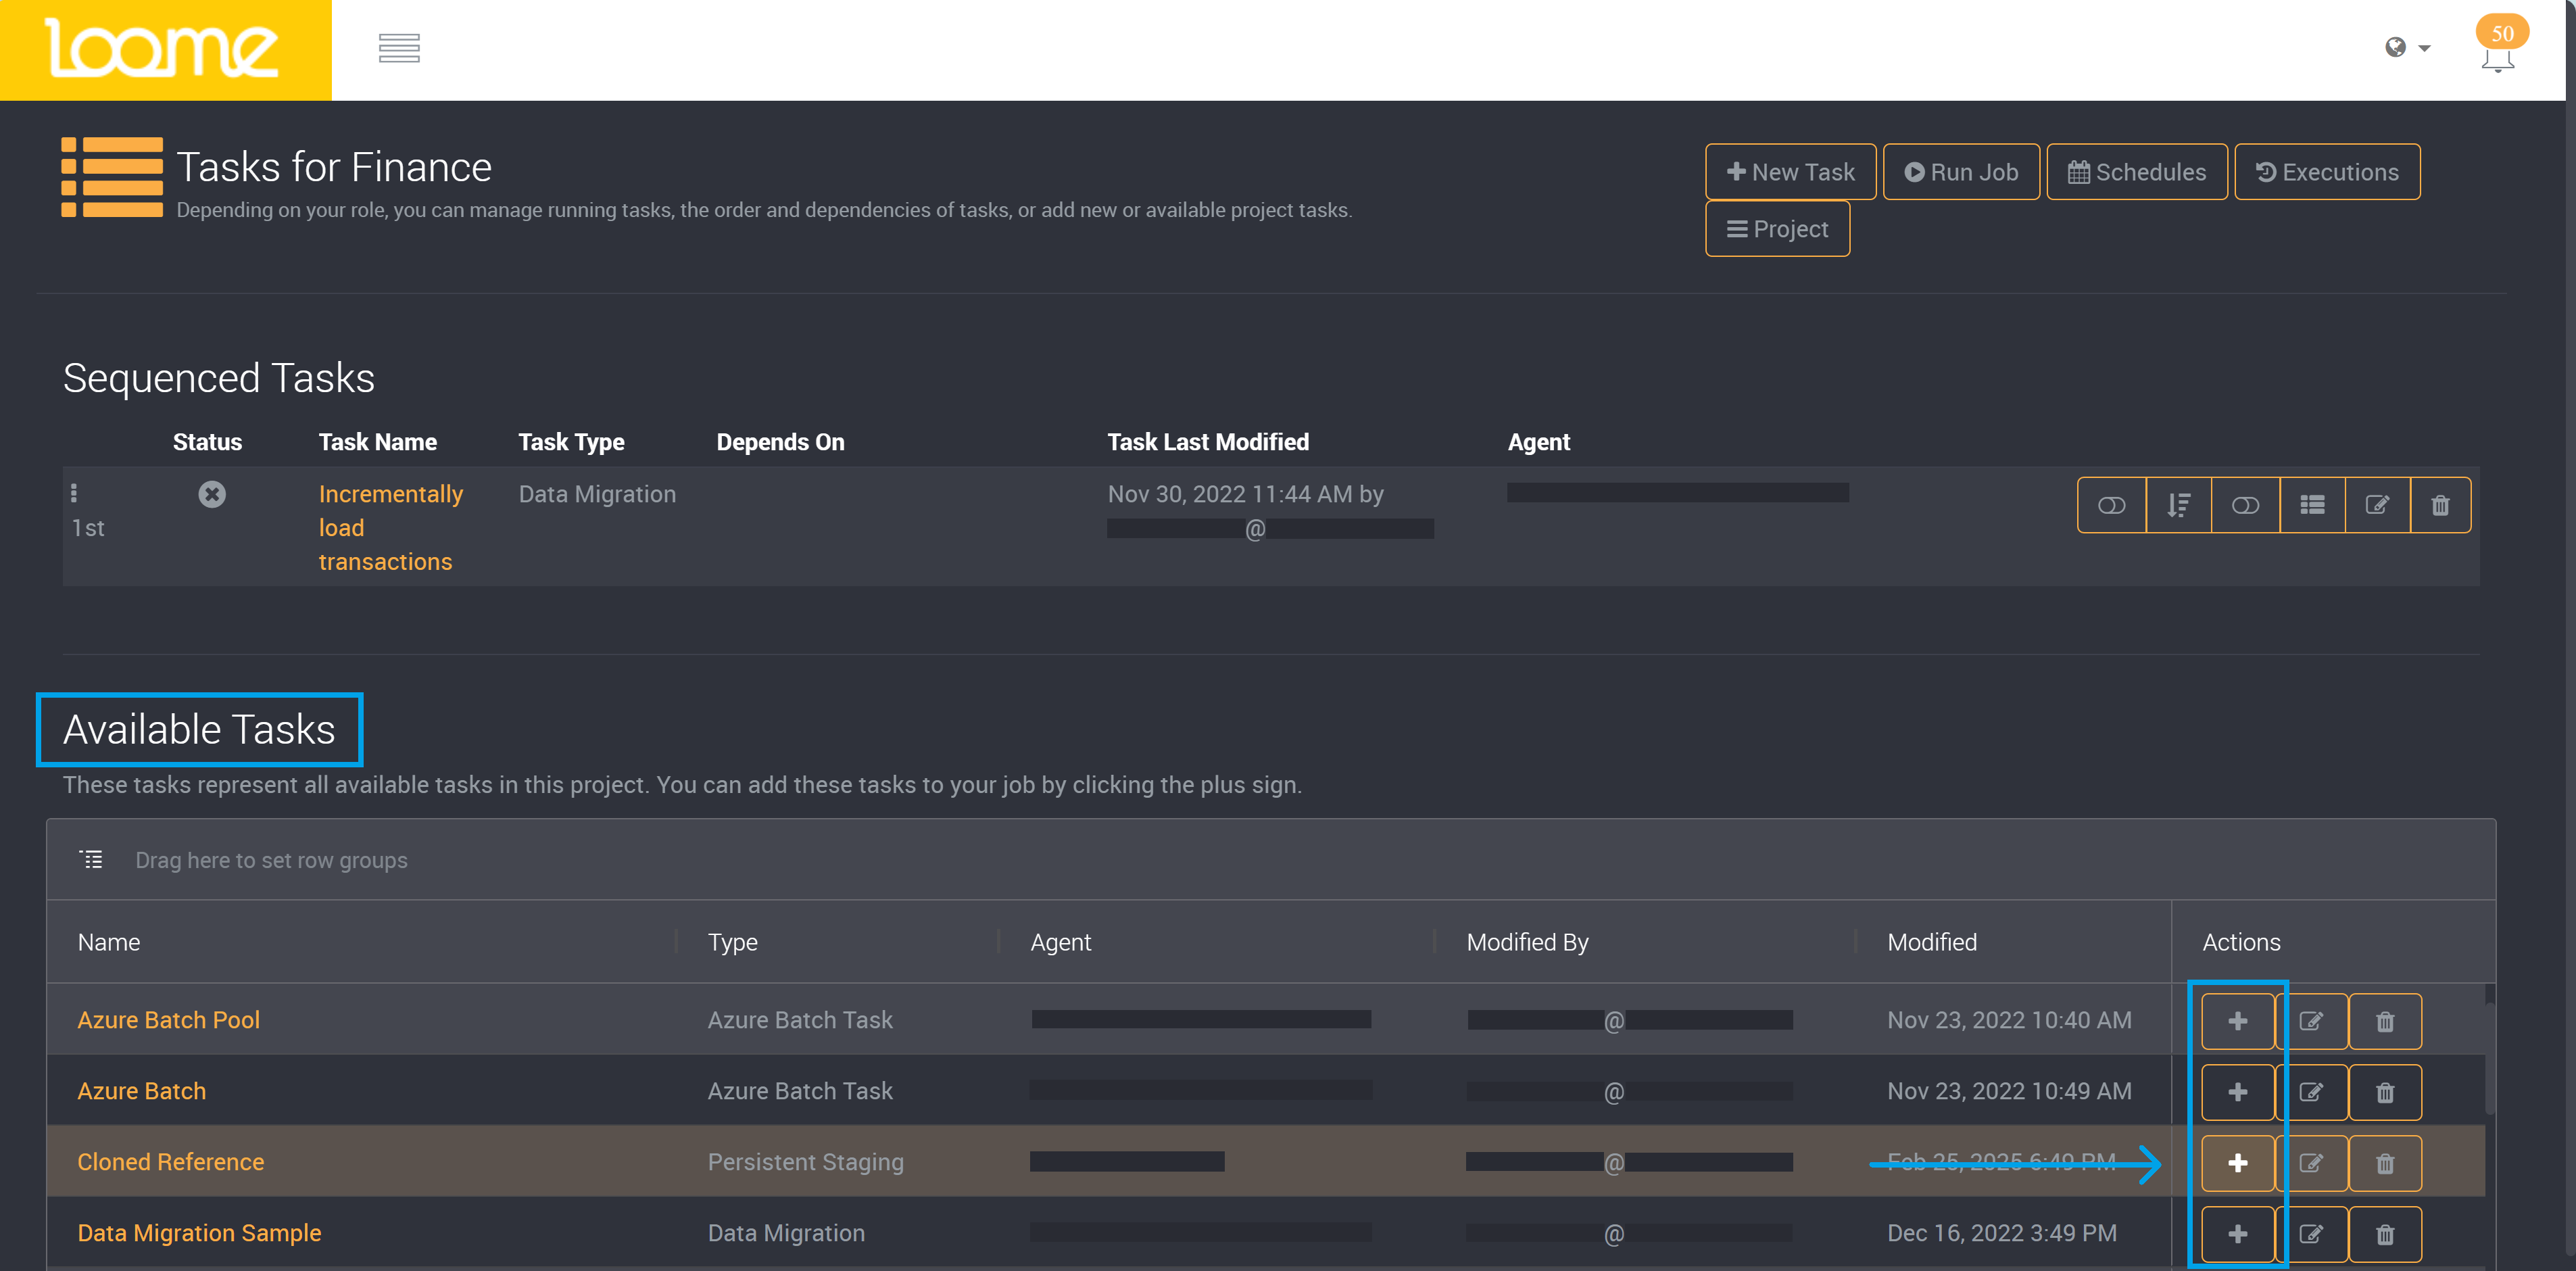Edit the Incrementally load transactions task
2576x1271 pixels.
tap(2377, 505)
